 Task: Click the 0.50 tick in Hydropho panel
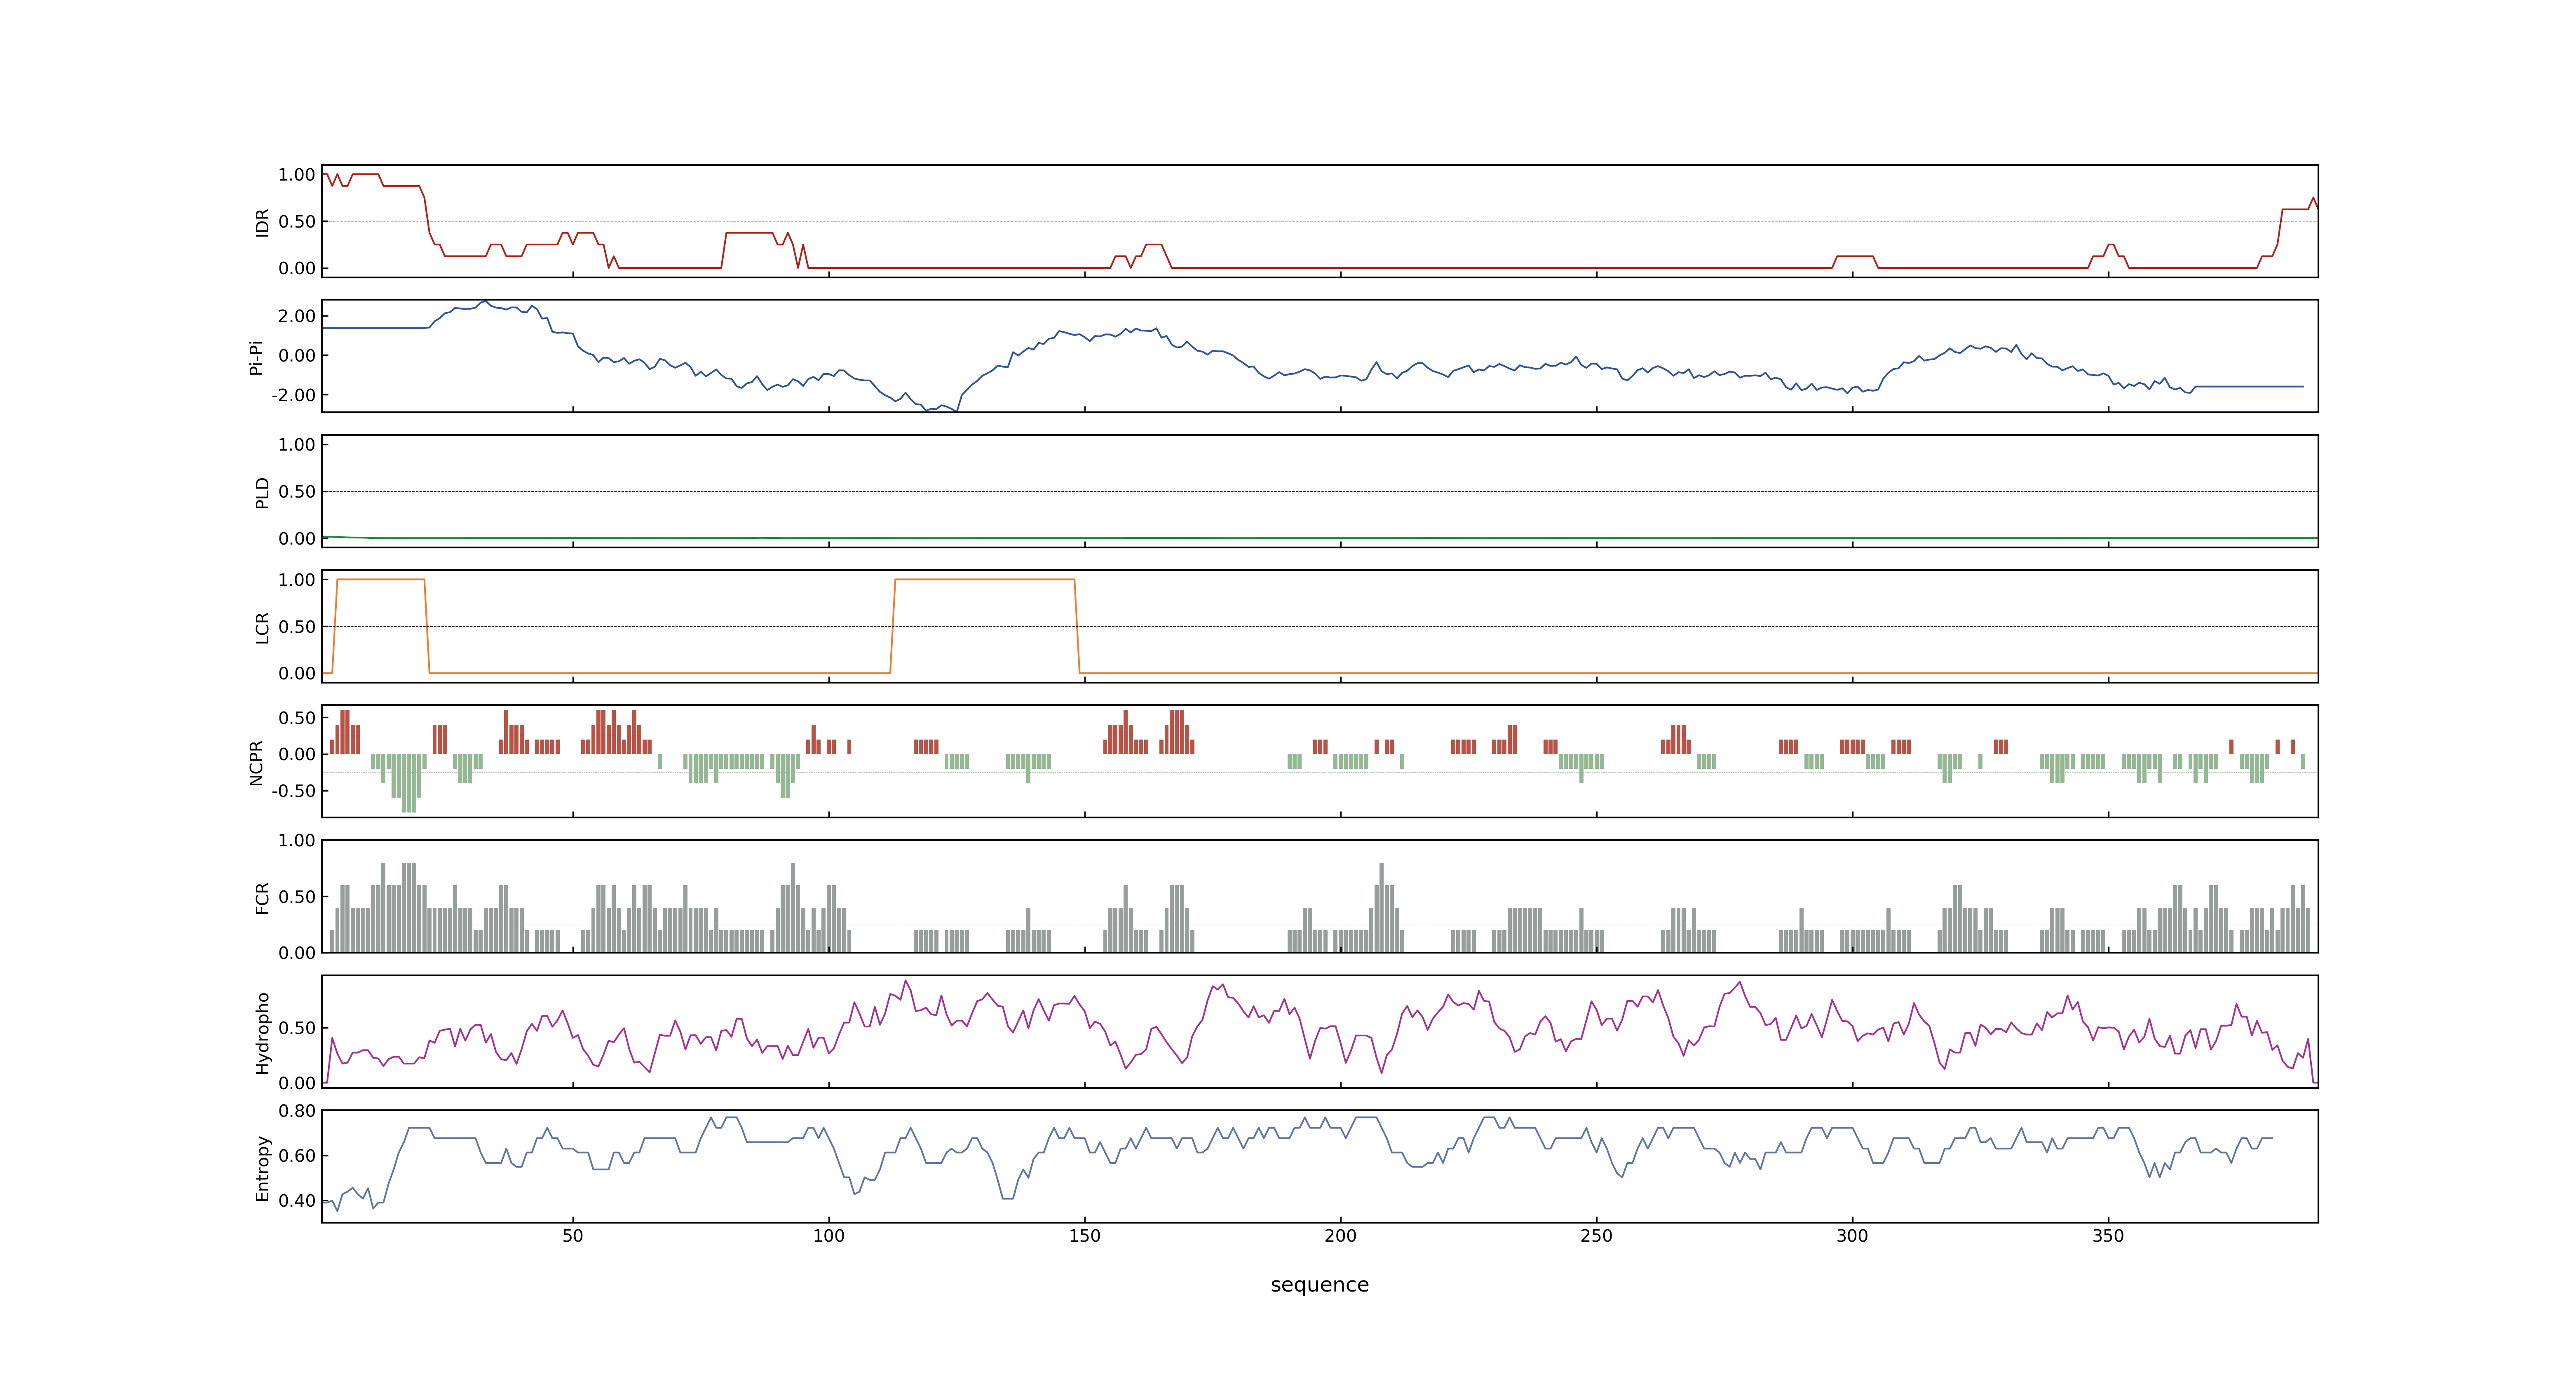[297, 1028]
